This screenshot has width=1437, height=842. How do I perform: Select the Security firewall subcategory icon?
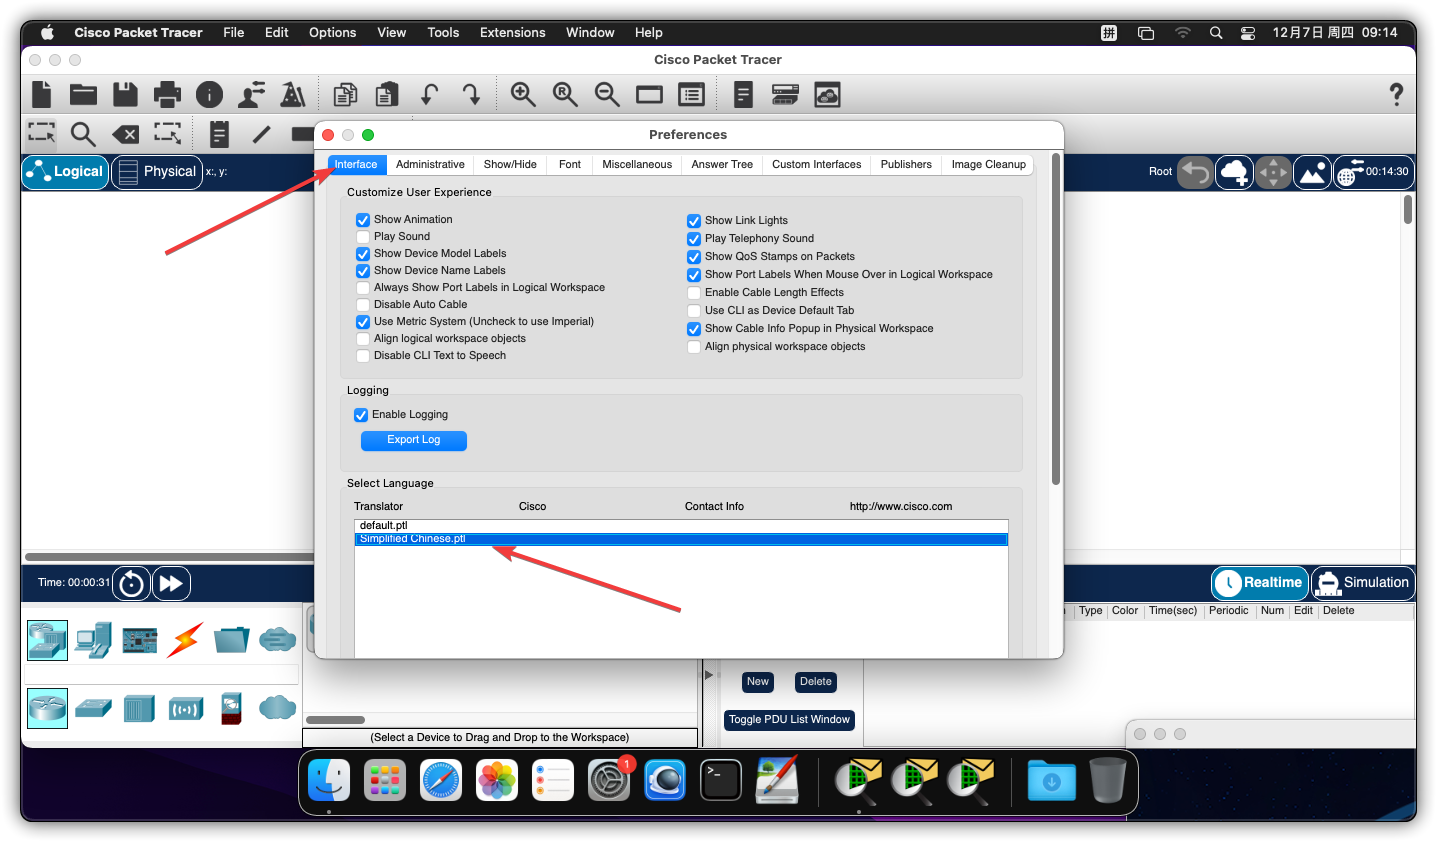[231, 708]
